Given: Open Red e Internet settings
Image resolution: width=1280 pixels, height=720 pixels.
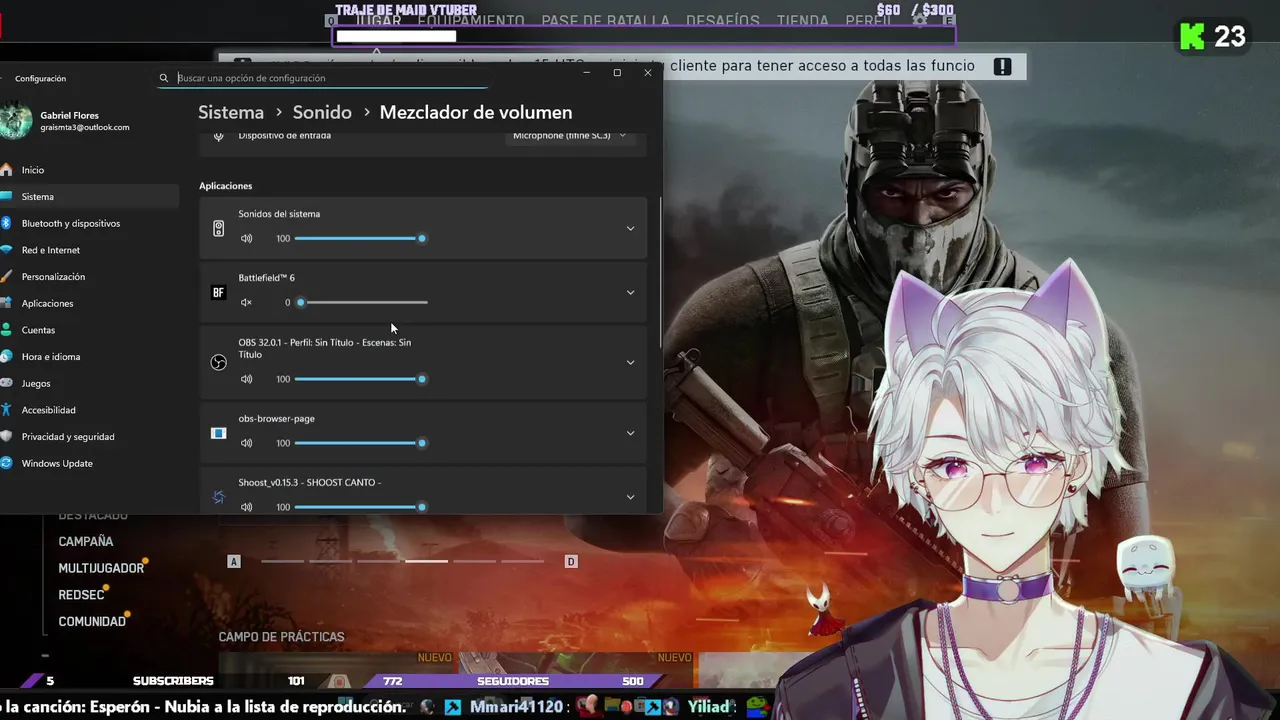Looking at the screenshot, I should tap(89, 250).
